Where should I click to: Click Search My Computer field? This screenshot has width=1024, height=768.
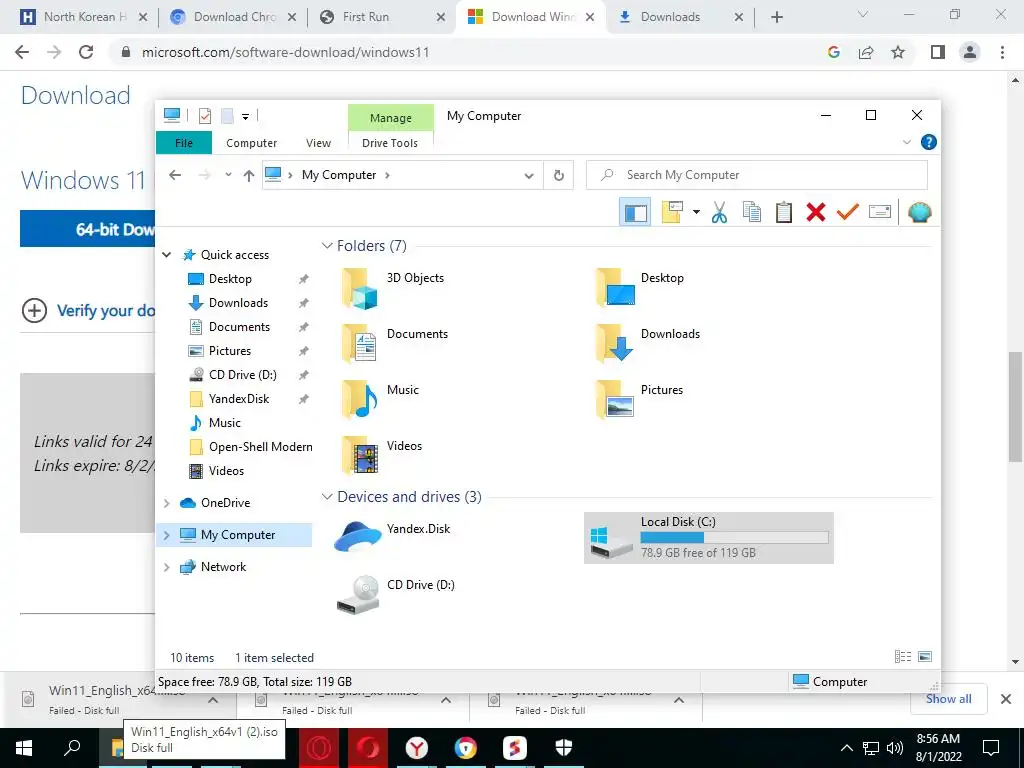click(x=756, y=175)
